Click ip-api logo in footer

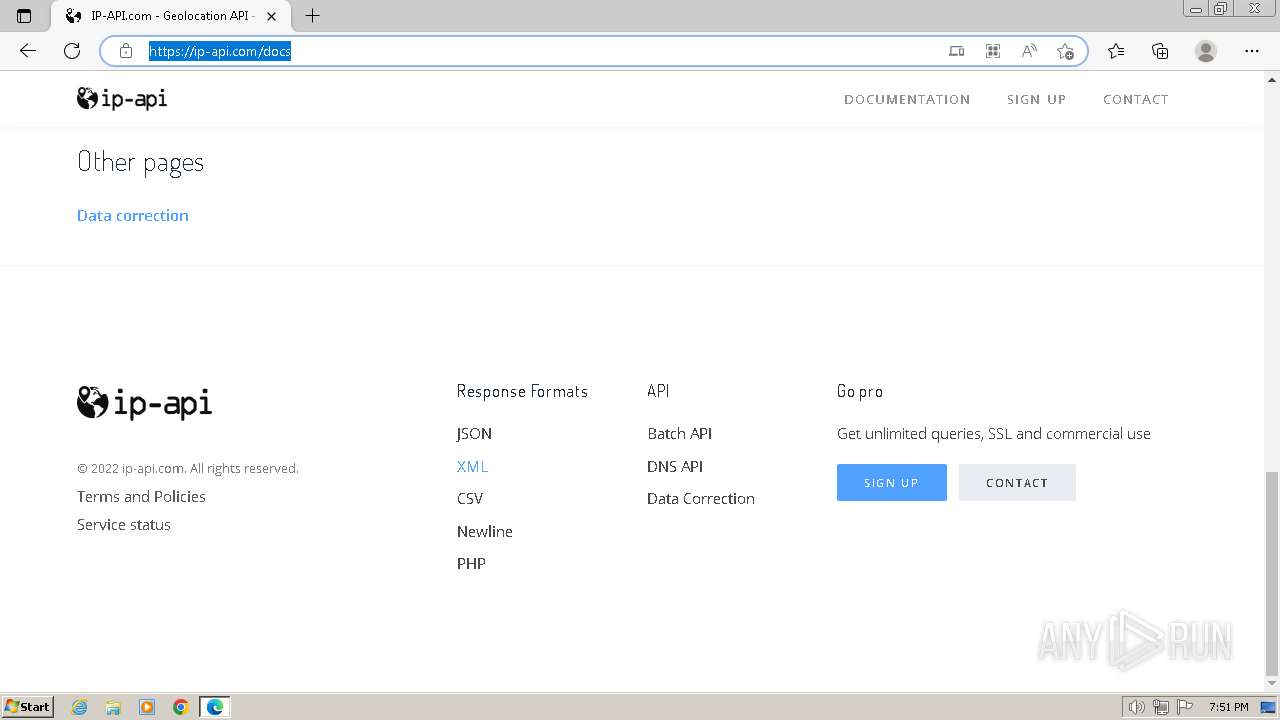(145, 402)
